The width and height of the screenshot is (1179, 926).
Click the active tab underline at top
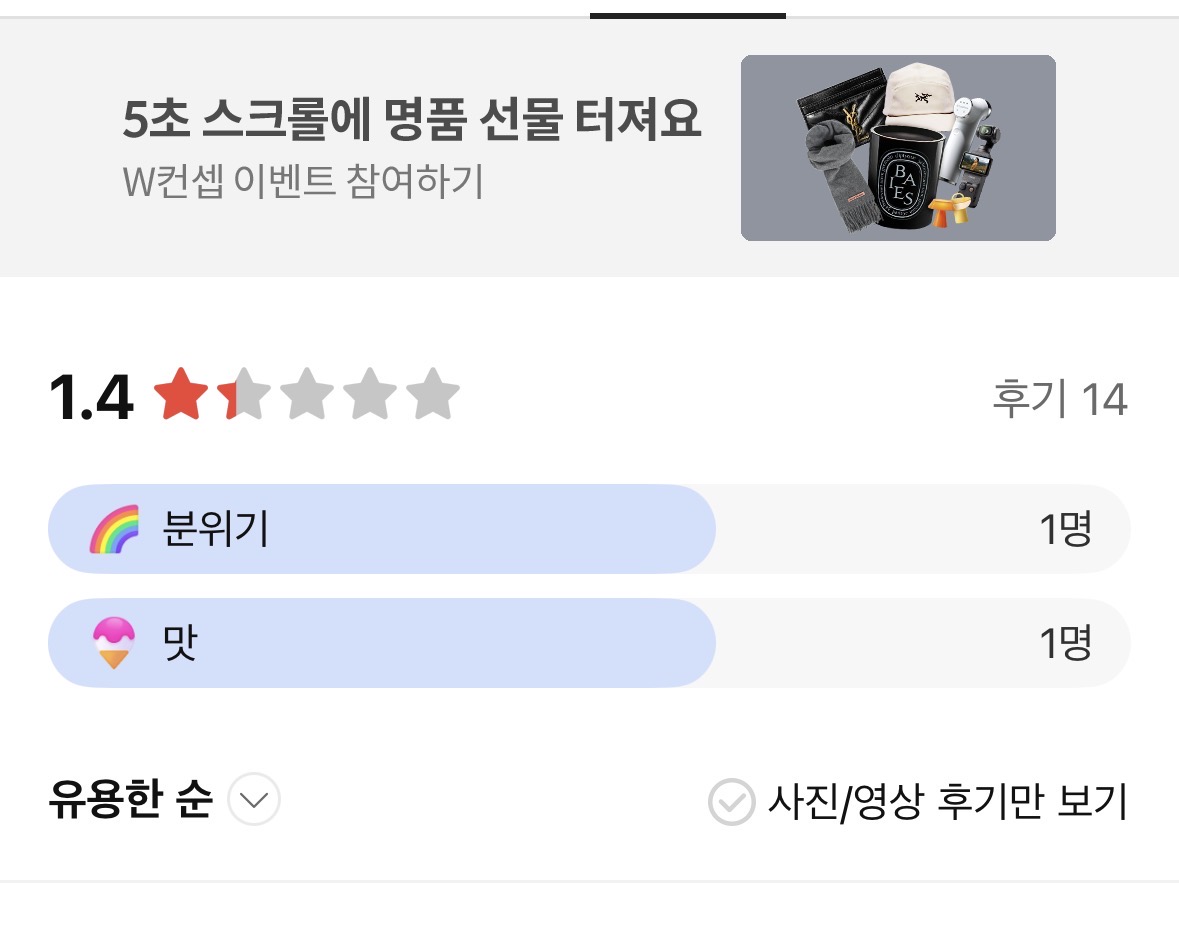pos(687,15)
